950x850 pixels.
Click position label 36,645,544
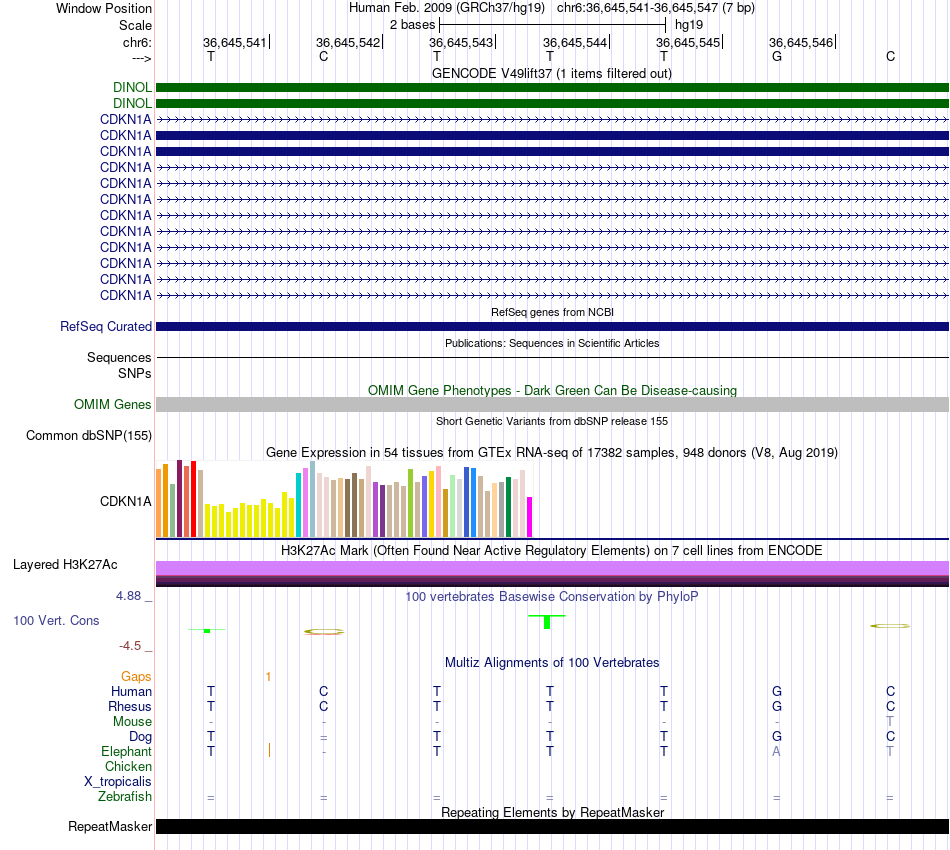coord(575,42)
